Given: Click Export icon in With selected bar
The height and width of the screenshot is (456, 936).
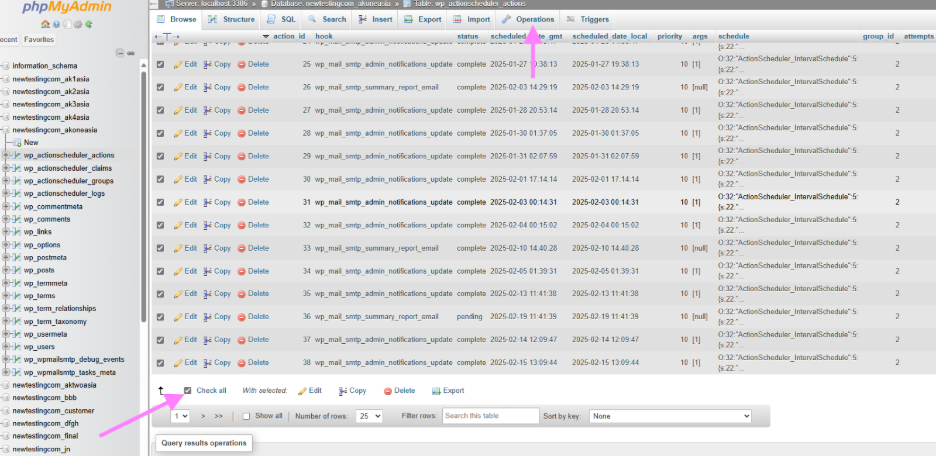Looking at the screenshot, I should (436, 391).
